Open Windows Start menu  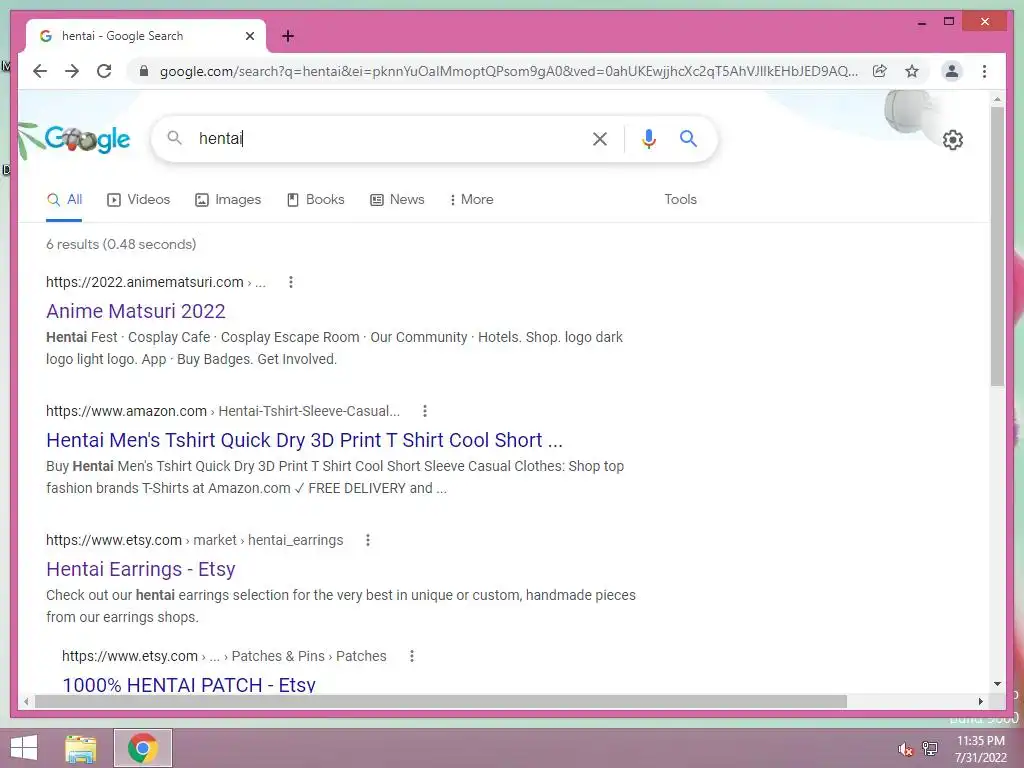24,748
